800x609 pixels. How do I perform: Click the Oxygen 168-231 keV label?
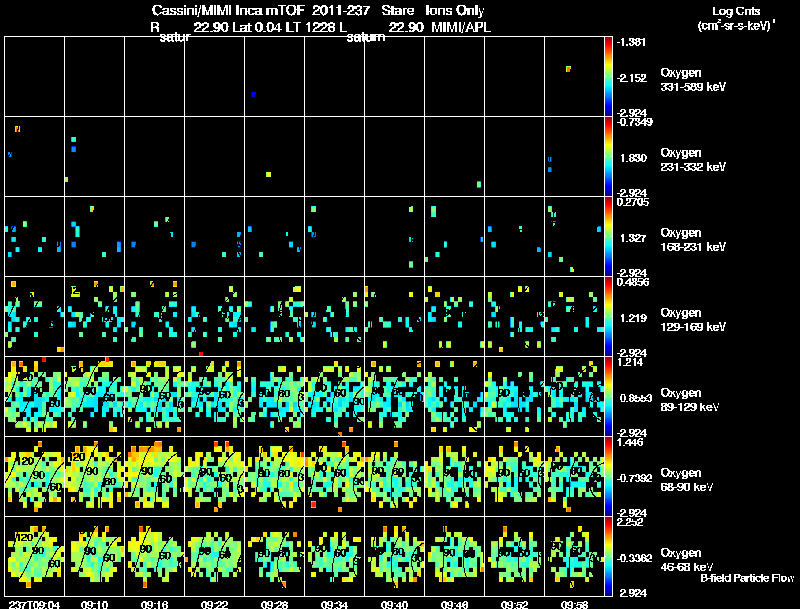tap(693, 240)
